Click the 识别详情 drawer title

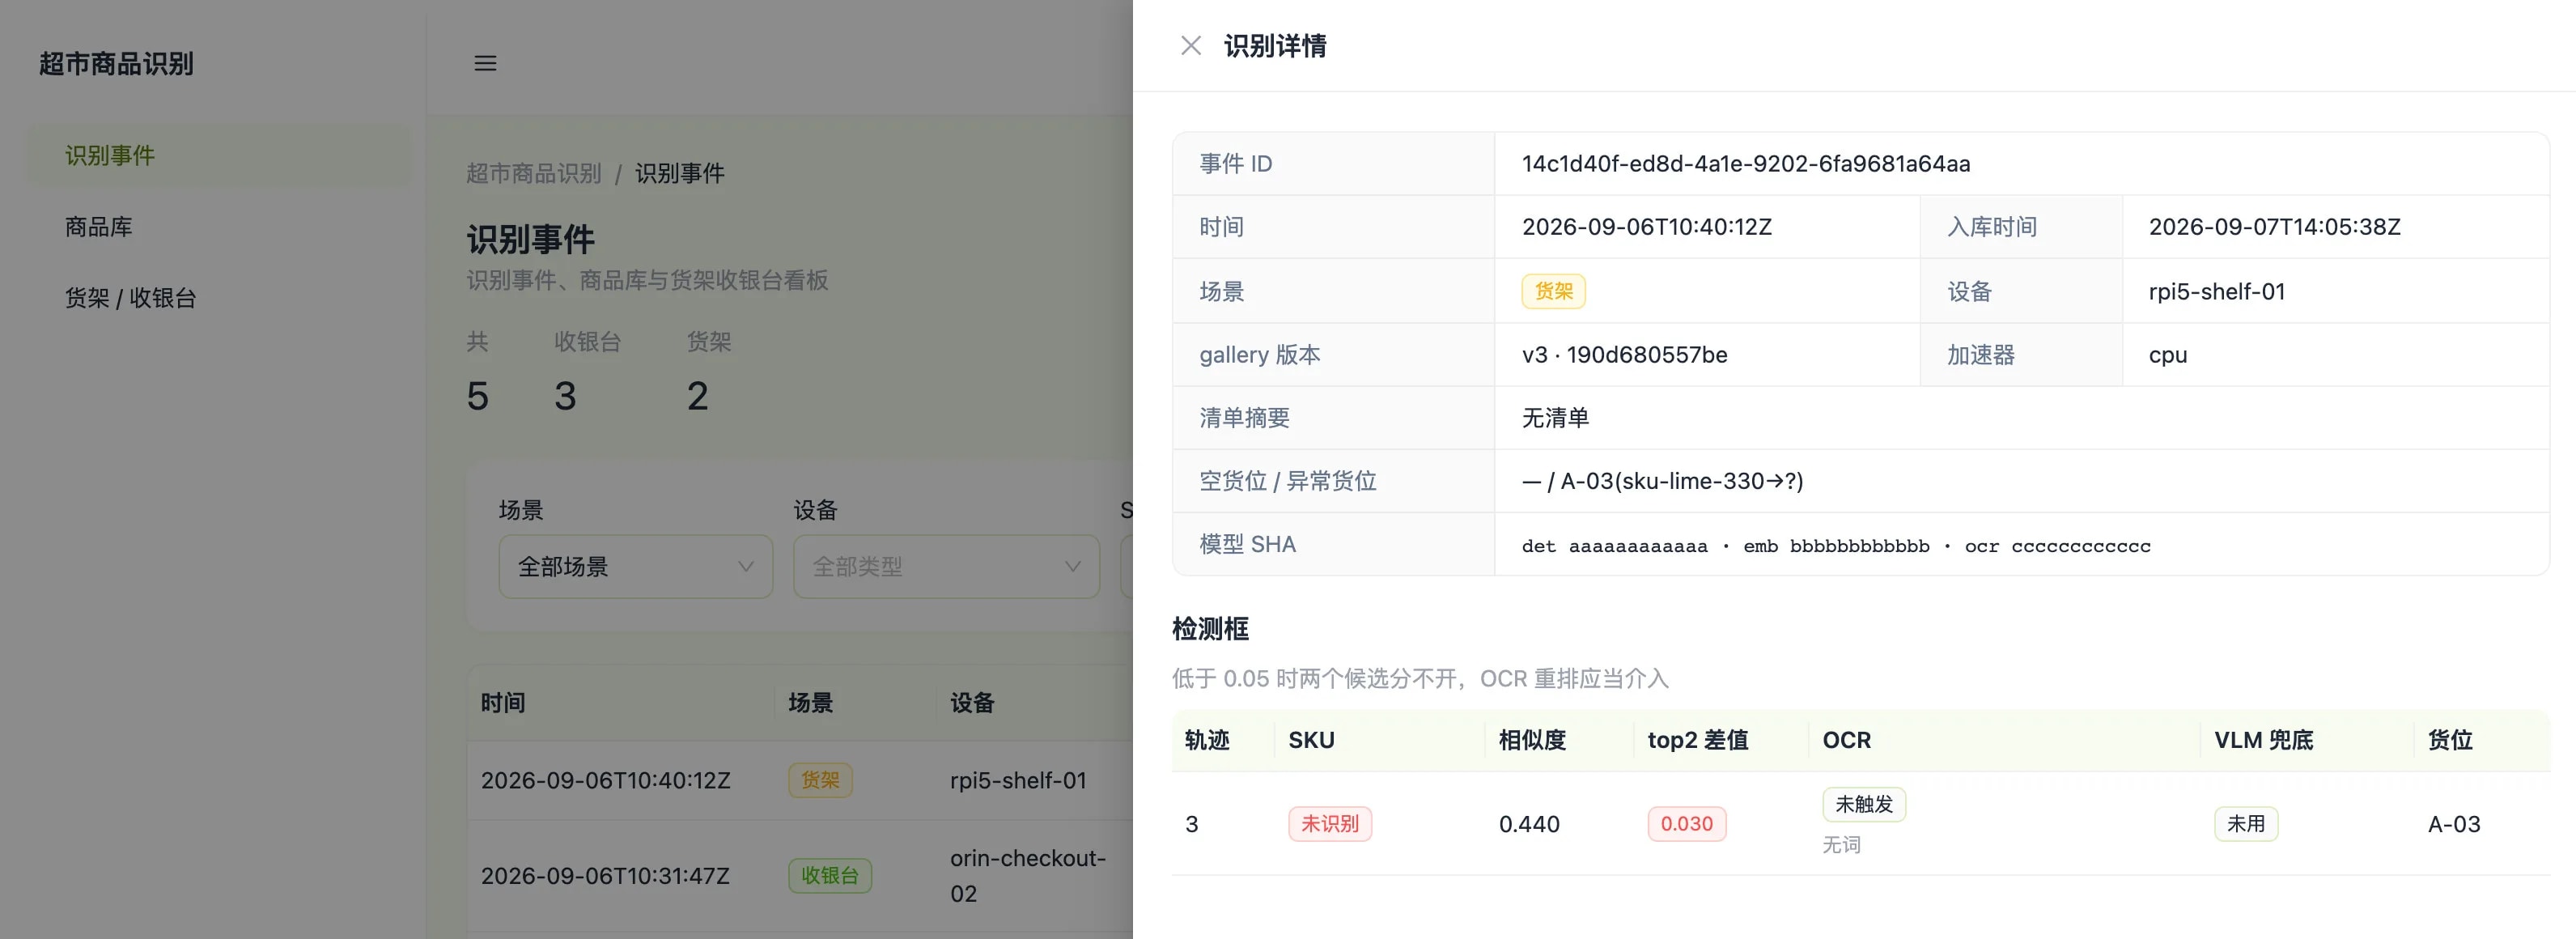[1275, 46]
